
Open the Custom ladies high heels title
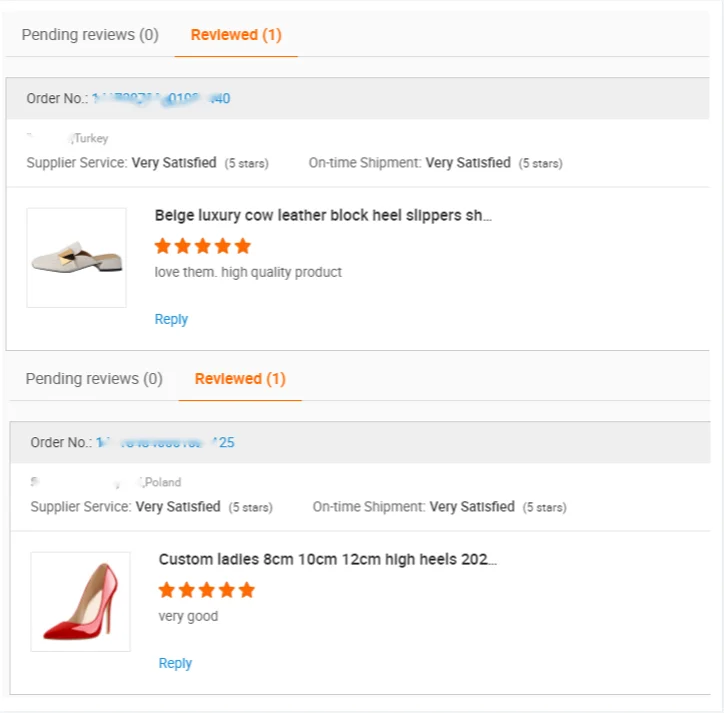(327, 559)
